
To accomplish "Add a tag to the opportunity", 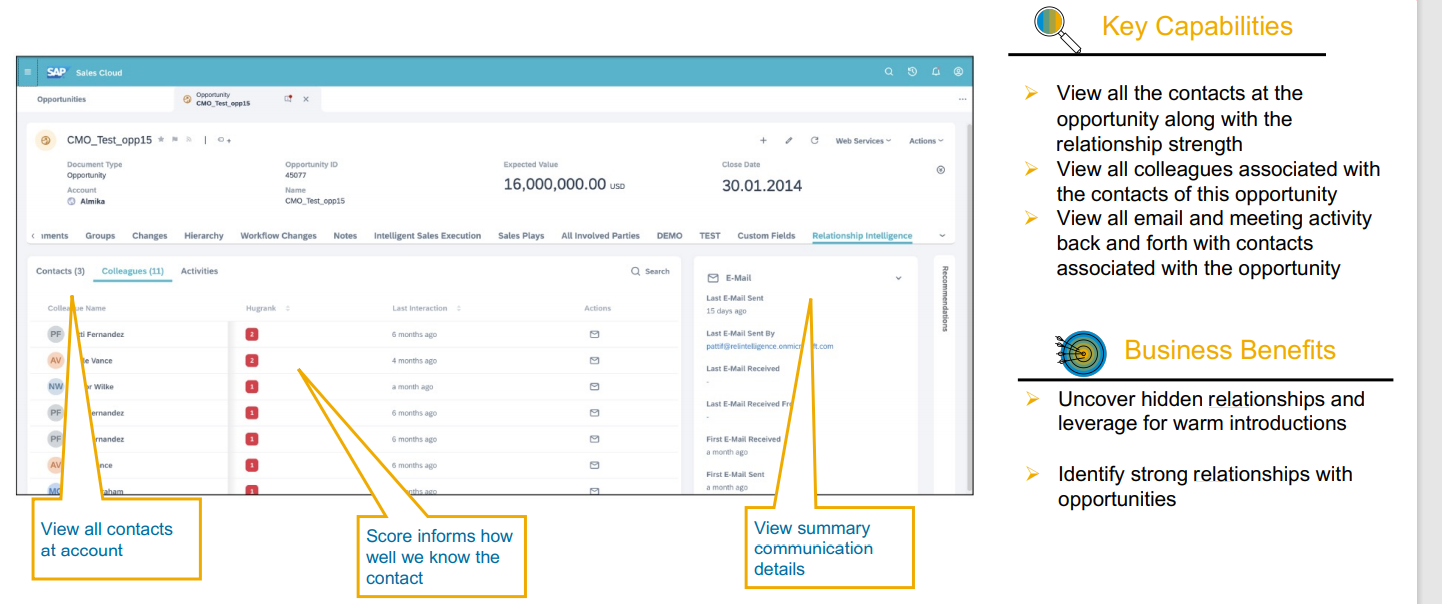I will click(224, 140).
